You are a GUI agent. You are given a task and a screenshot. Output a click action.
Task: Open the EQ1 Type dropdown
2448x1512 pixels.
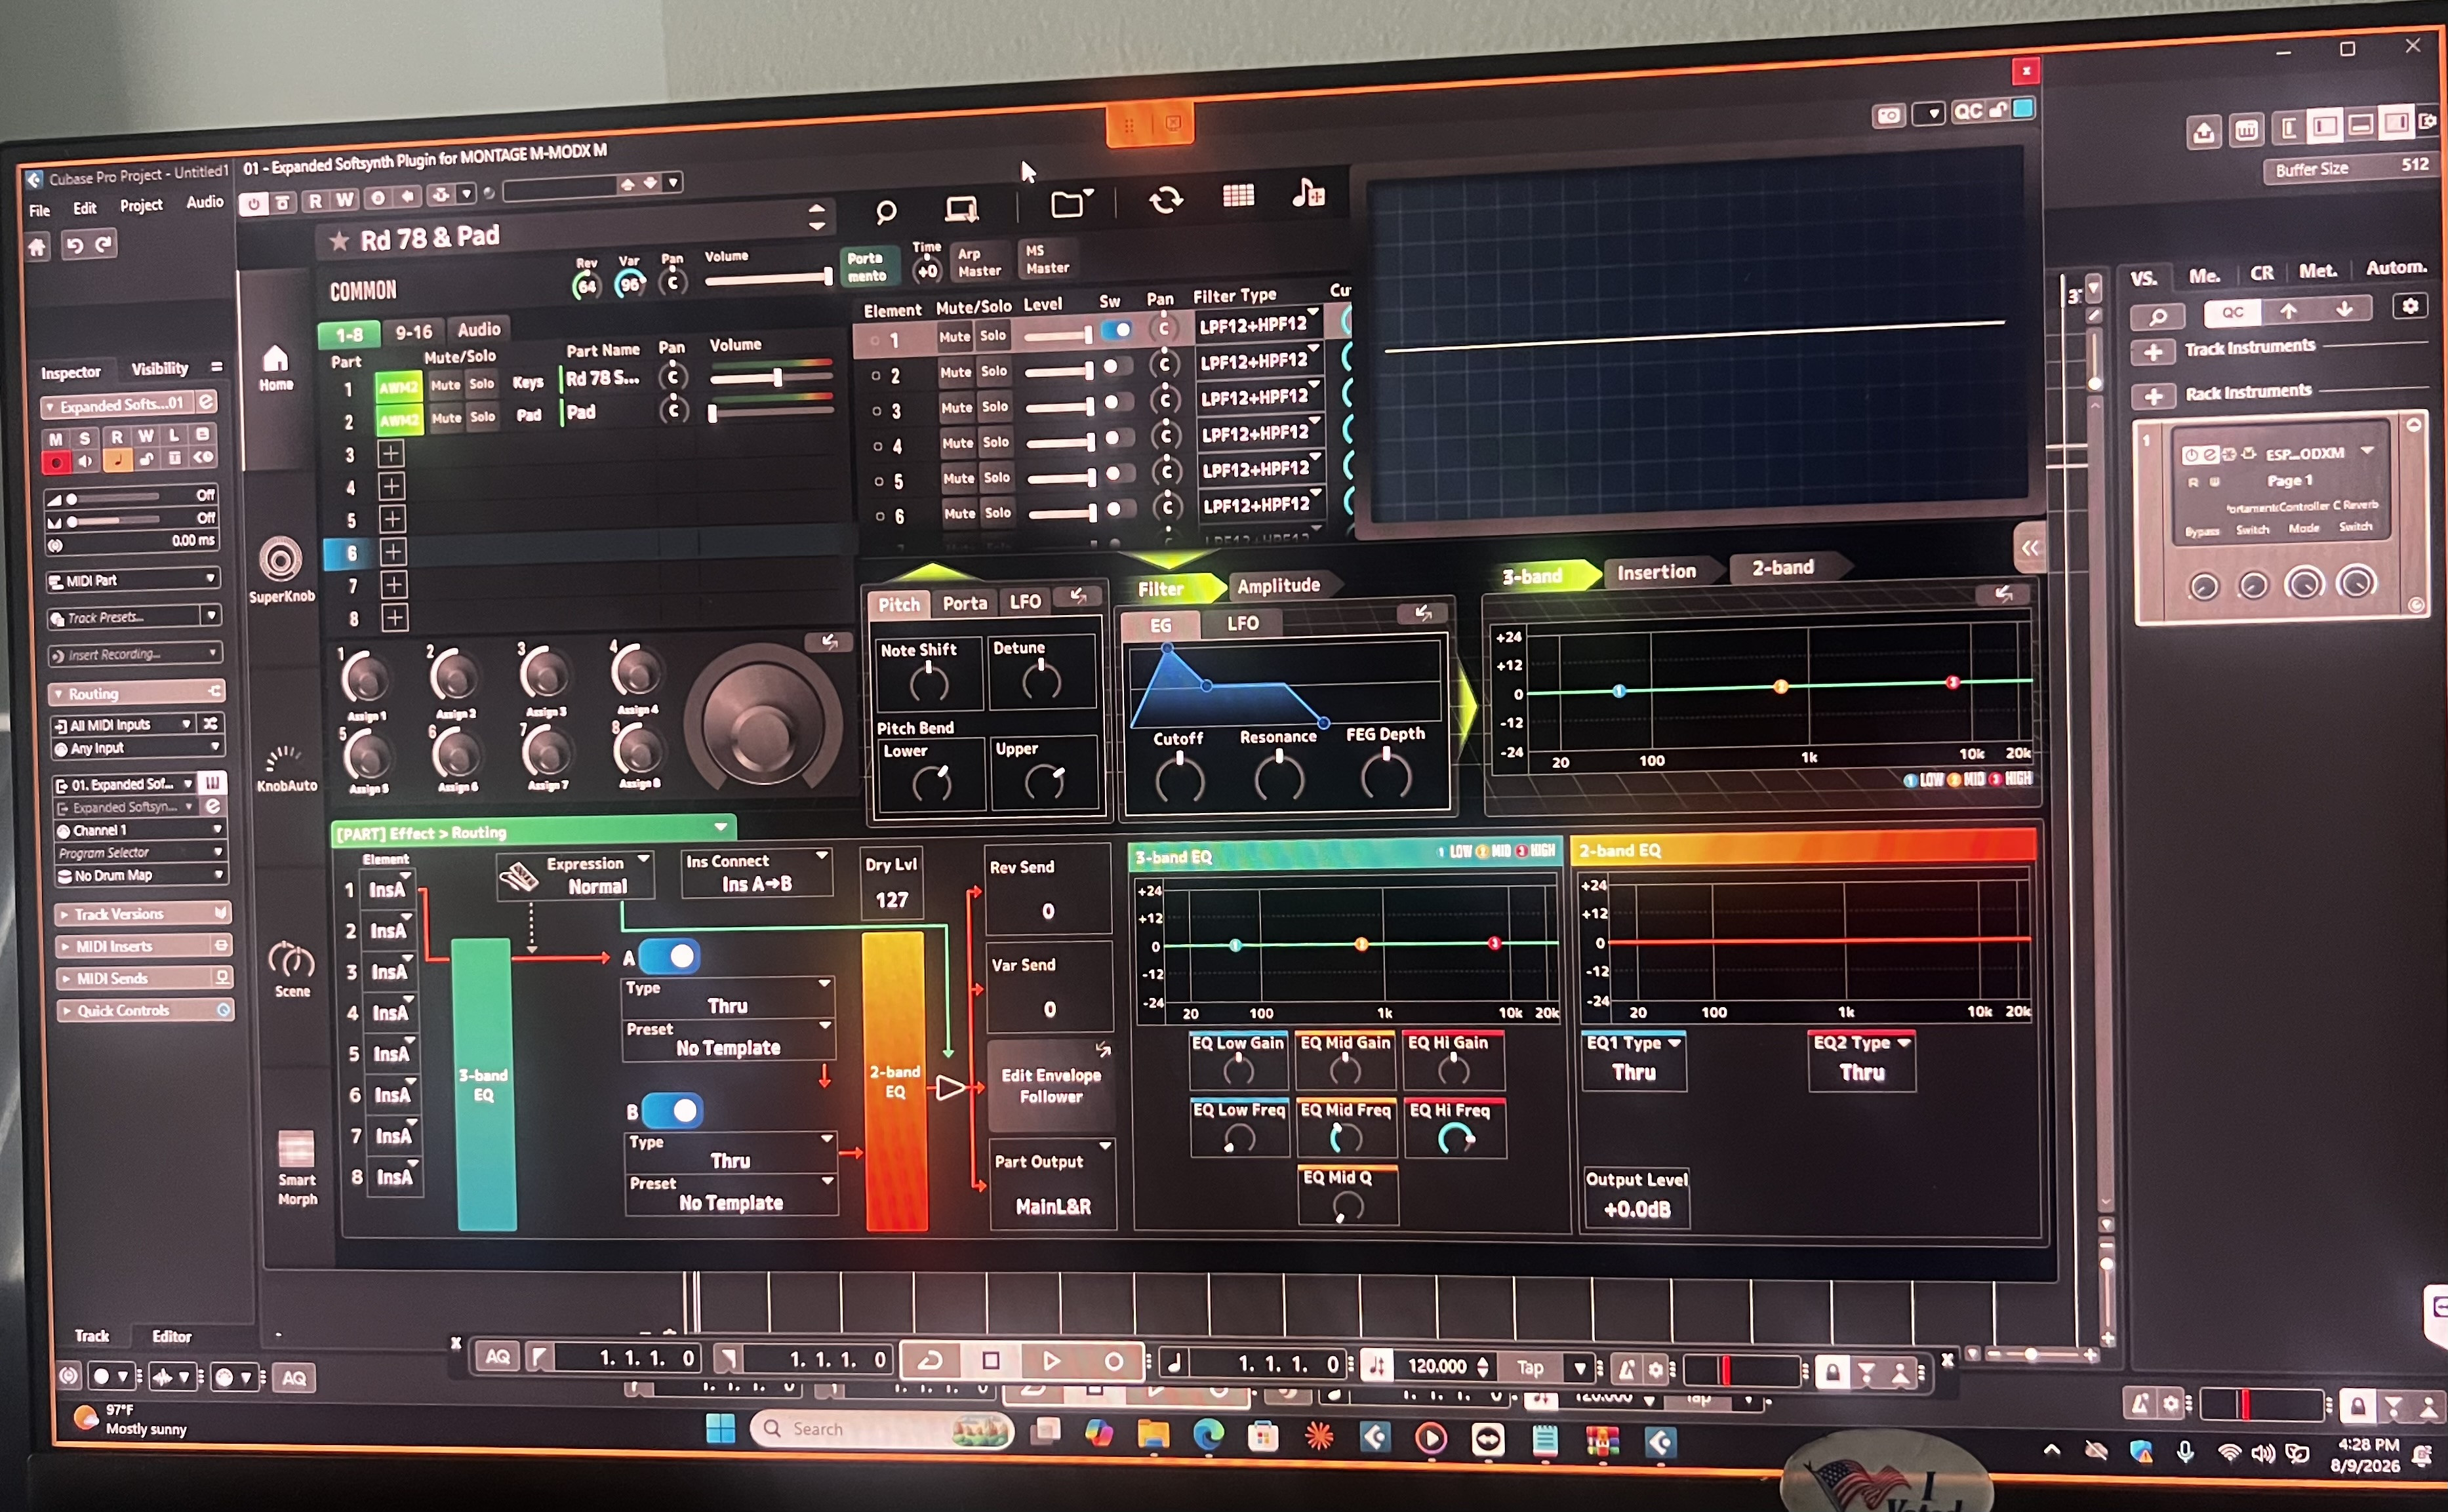coord(1634,1060)
